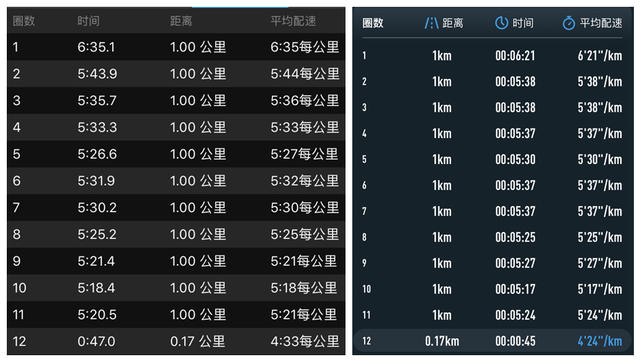The image size is (640, 362).
Task: Select lap 9 time 5:21.4 in left table
Action: click(96, 261)
